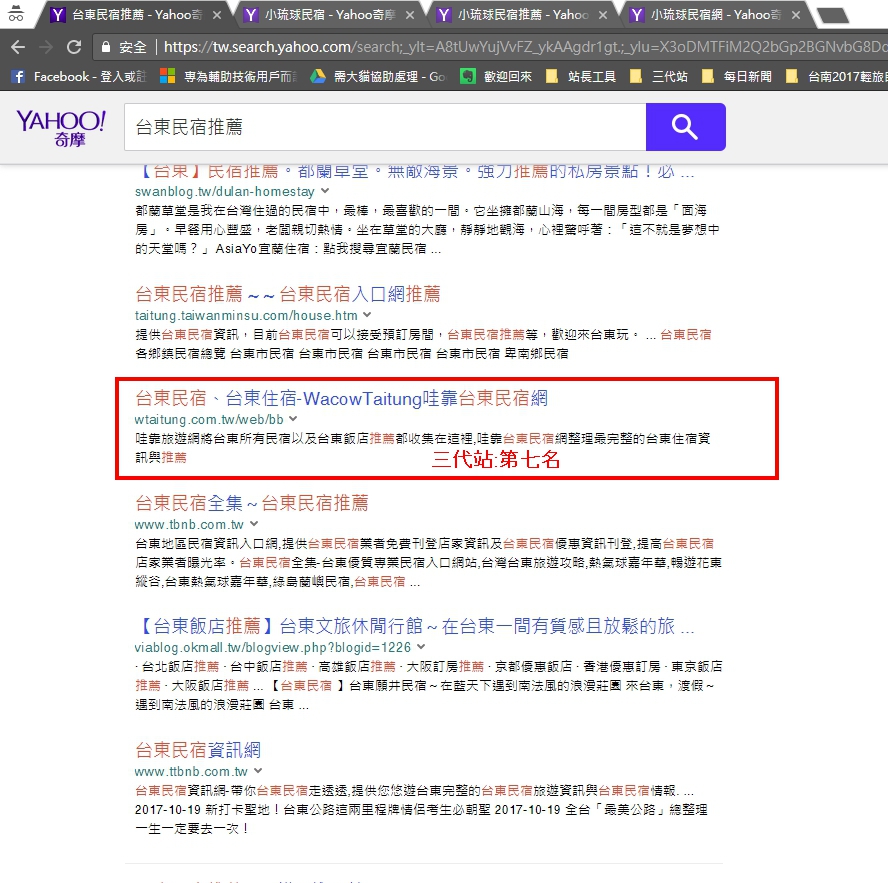Expand dropdown next to www.ttbnb.com.tw
This screenshot has height=883, width=888.
tap(258, 770)
